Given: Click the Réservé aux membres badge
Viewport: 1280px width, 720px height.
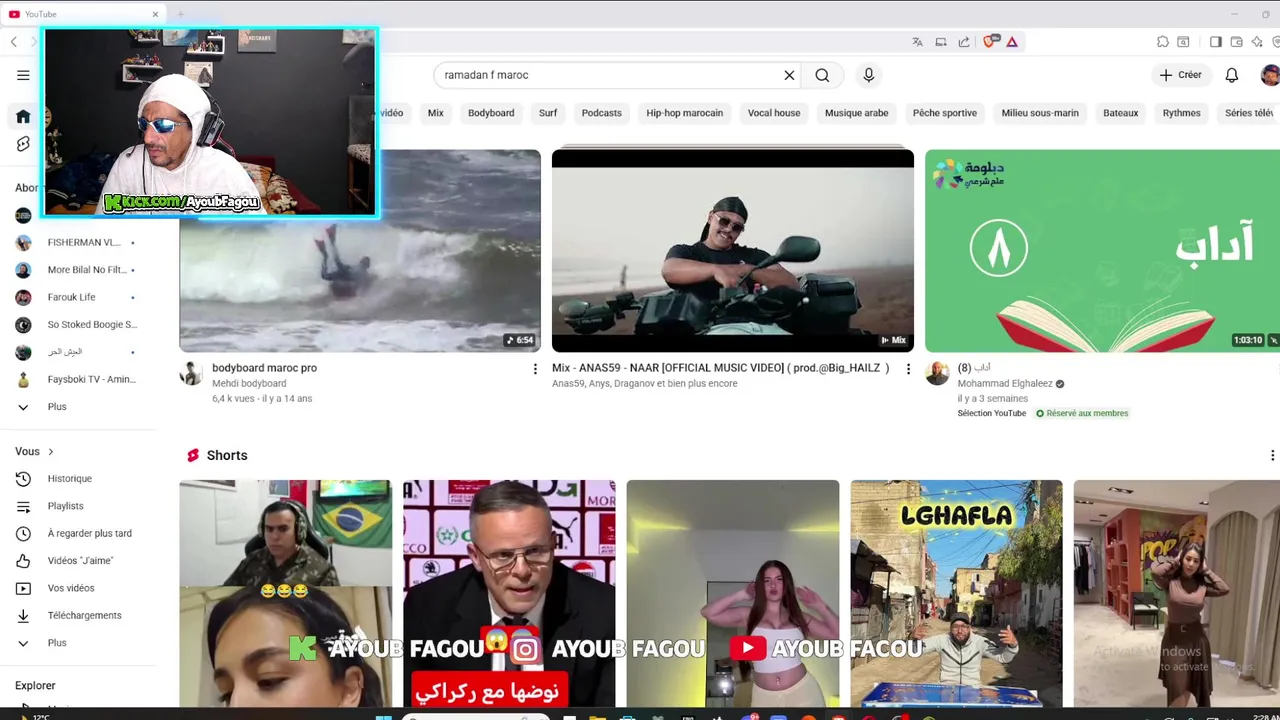Looking at the screenshot, I should click(1082, 413).
